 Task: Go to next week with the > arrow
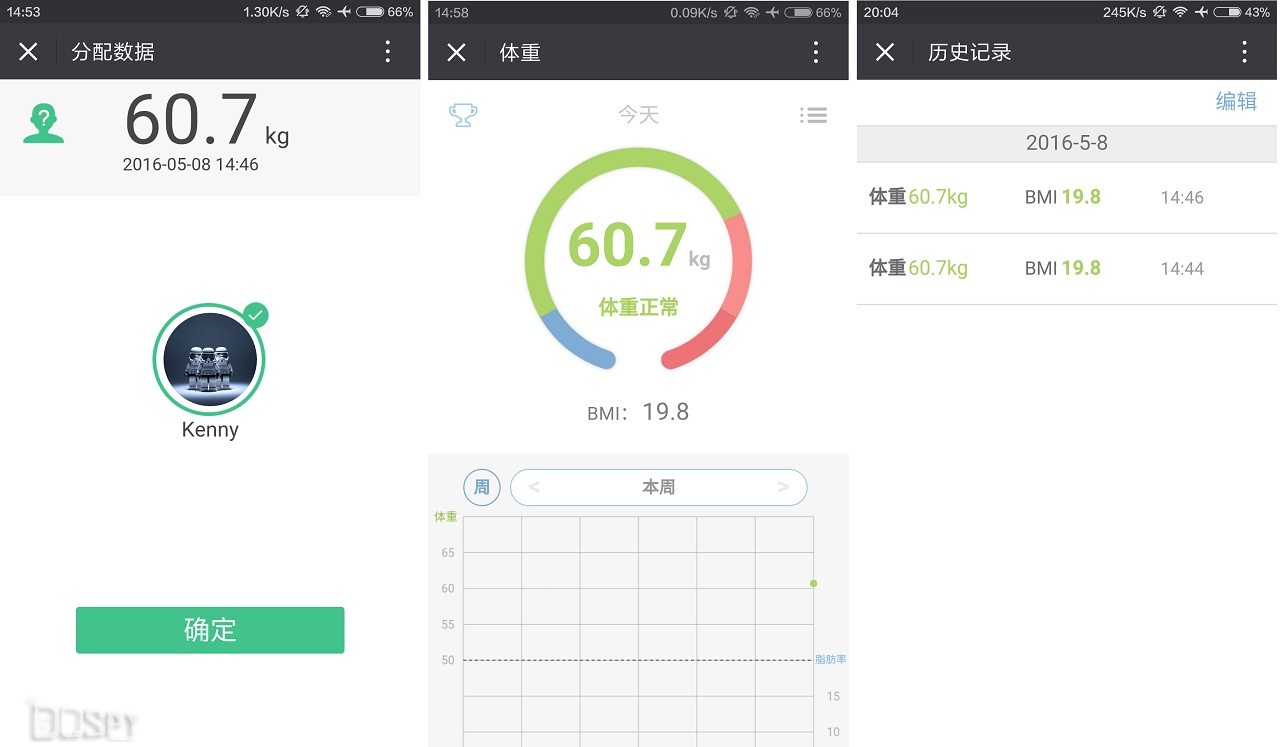pyautogui.click(x=785, y=487)
